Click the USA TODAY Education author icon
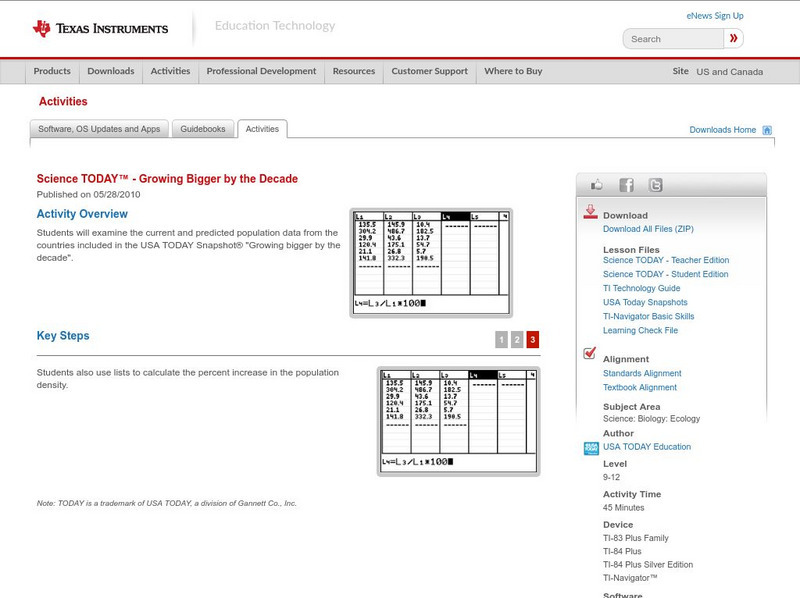The height and width of the screenshot is (598, 800). click(591, 448)
